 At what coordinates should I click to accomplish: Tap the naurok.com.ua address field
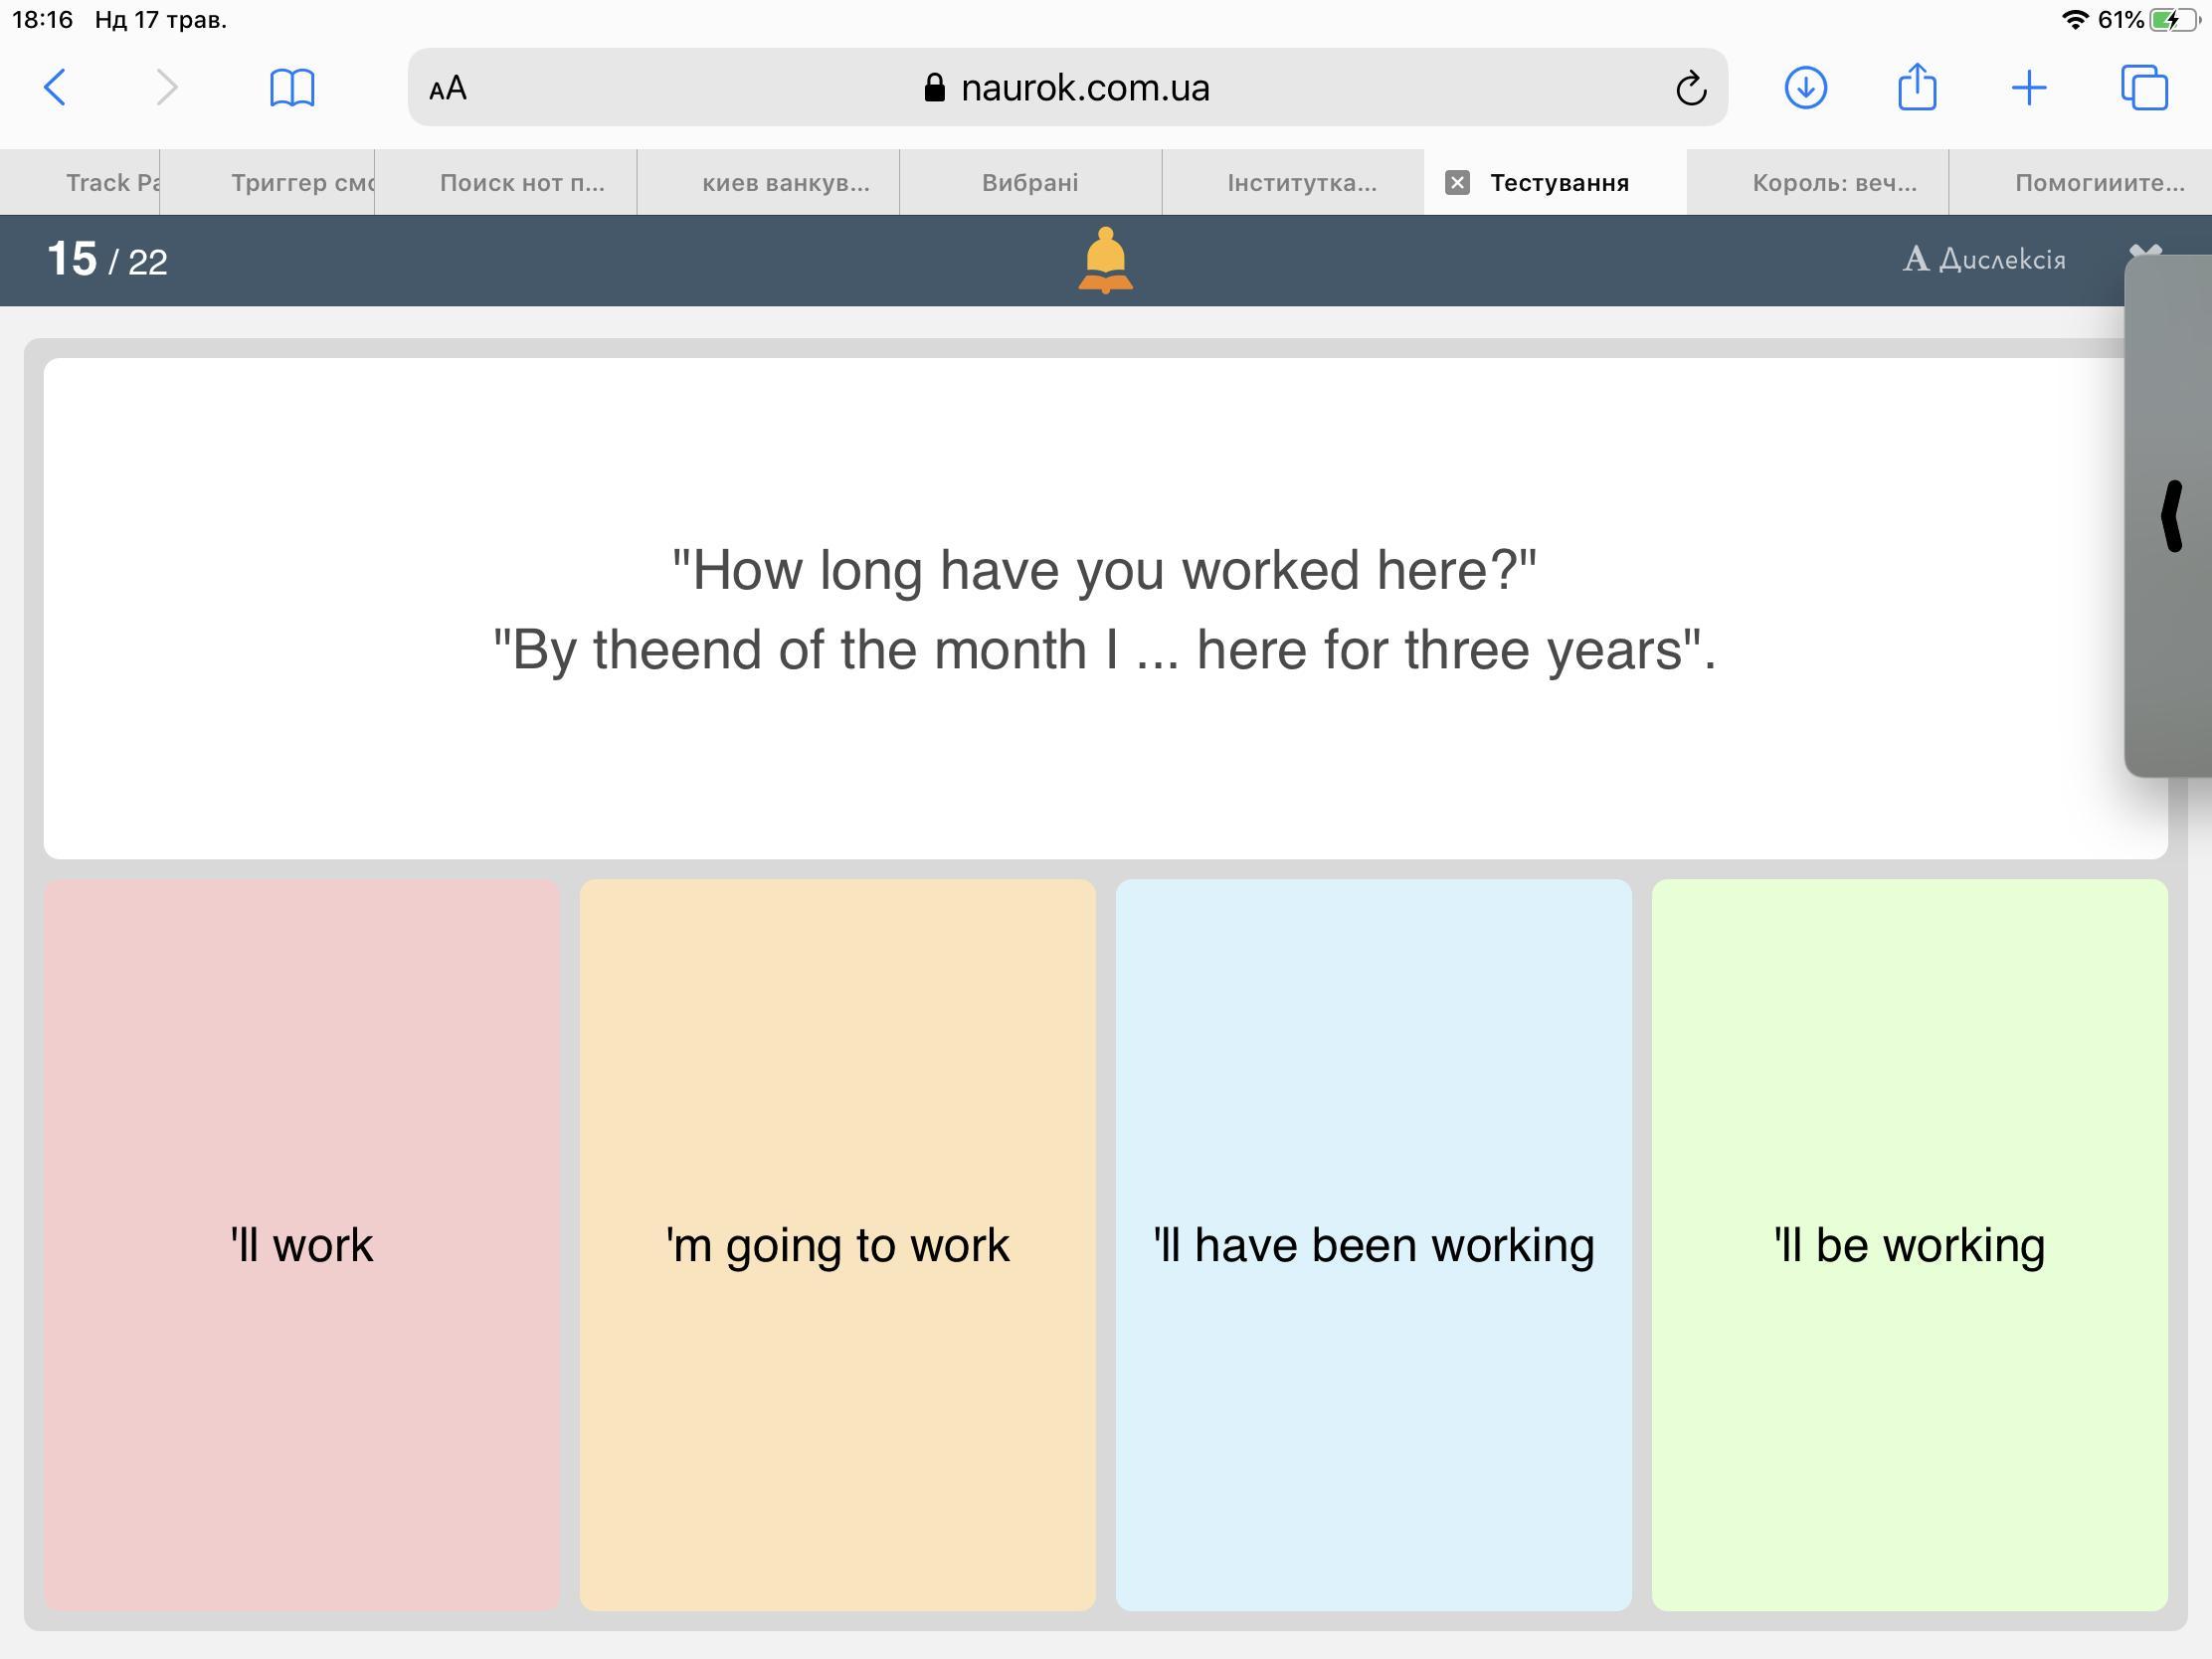tap(1066, 88)
